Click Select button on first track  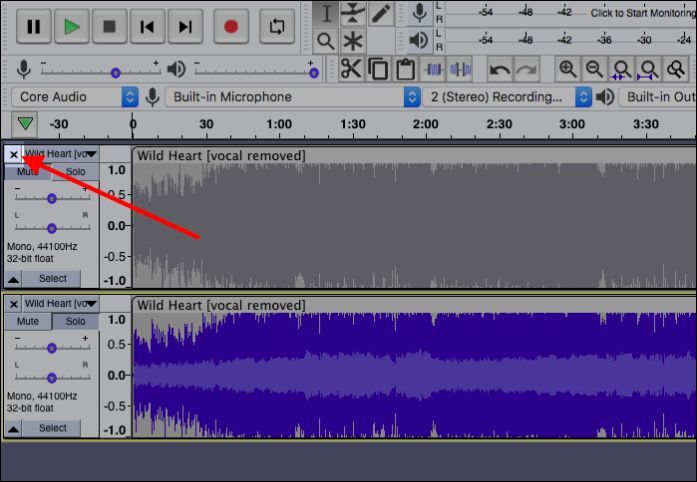click(53, 278)
